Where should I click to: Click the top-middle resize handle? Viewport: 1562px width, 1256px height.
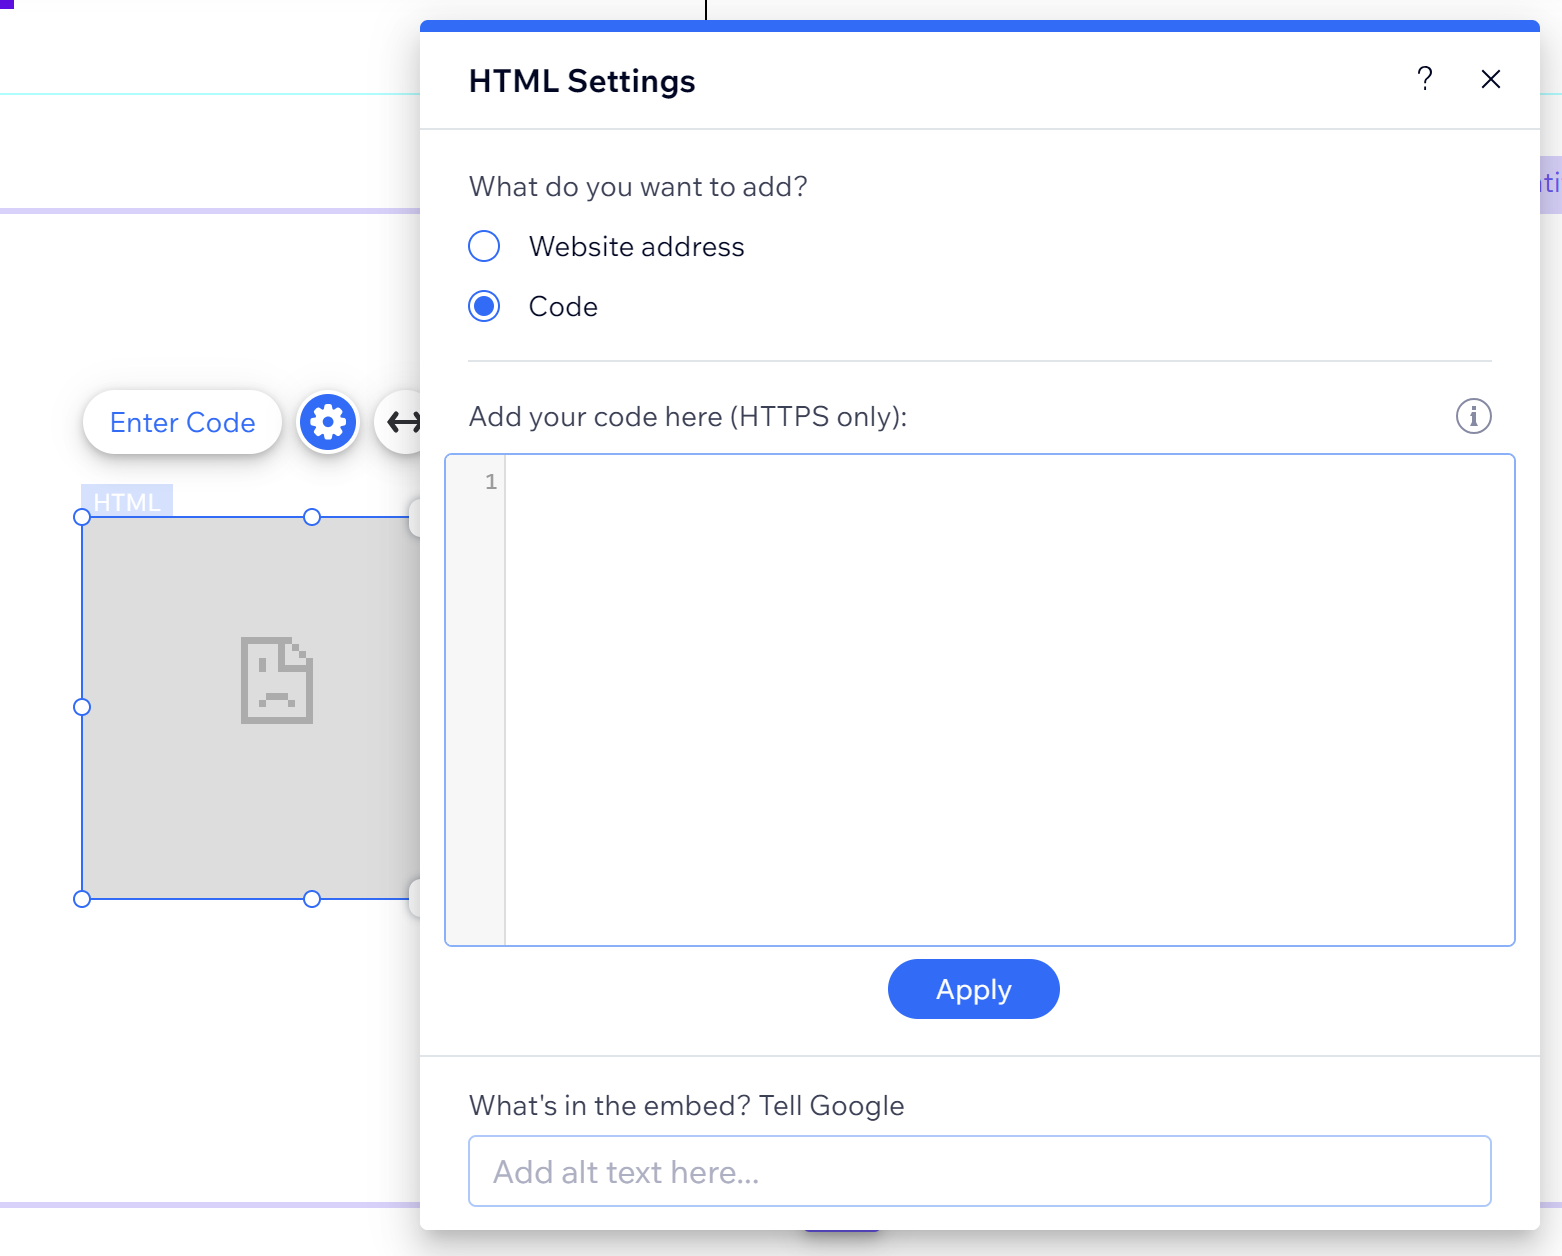(312, 517)
